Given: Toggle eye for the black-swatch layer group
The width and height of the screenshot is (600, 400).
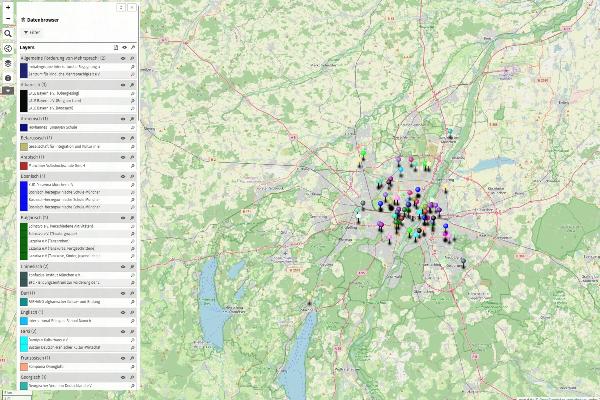Looking at the screenshot, I should [123, 85].
